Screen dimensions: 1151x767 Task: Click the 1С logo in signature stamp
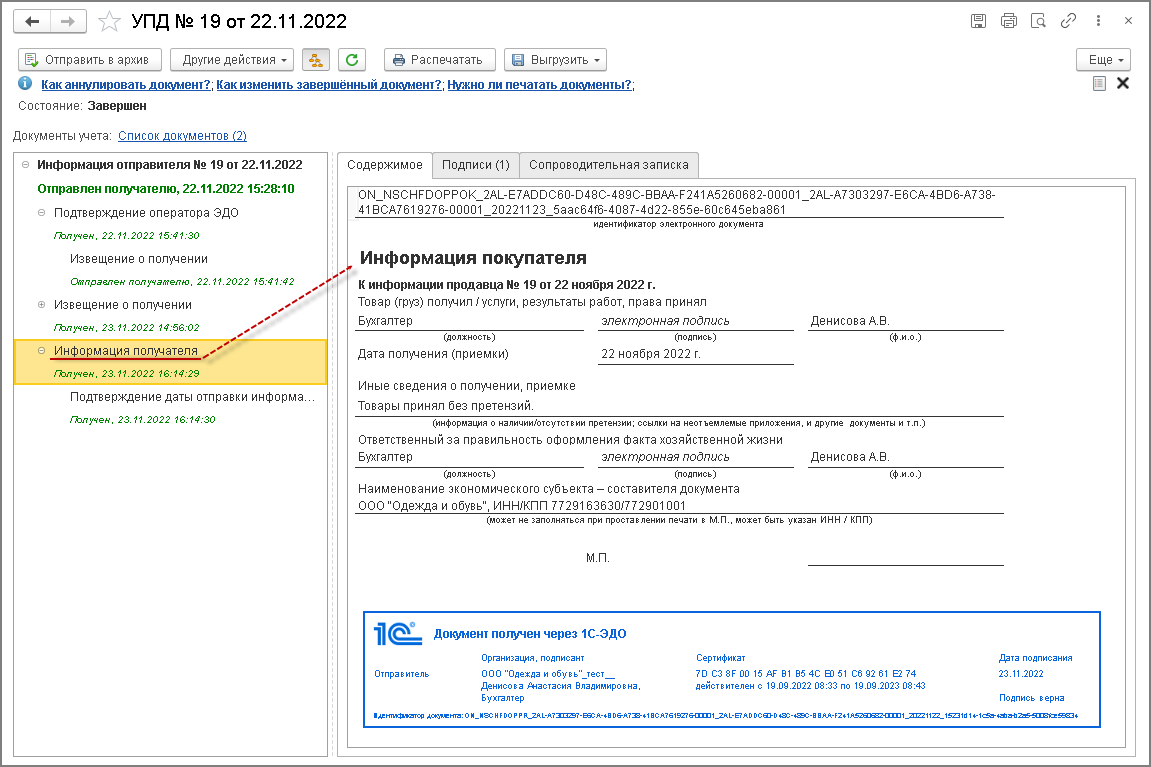coord(398,633)
